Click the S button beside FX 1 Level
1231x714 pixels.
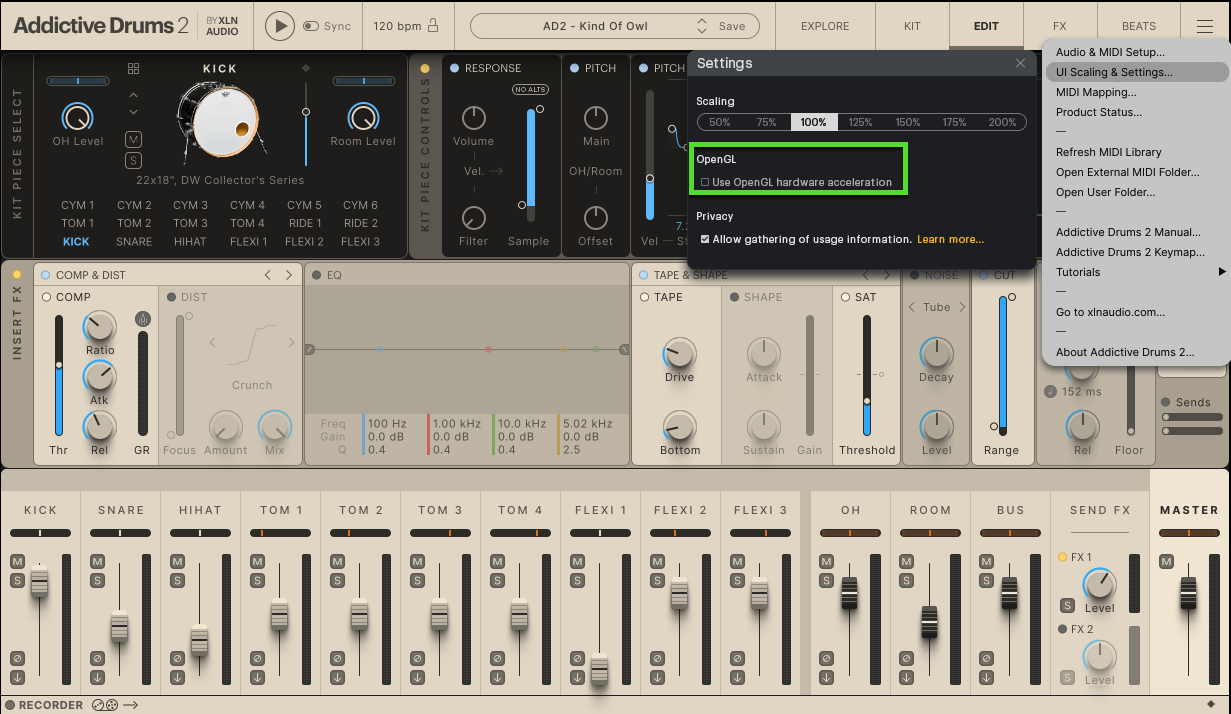coord(1068,606)
